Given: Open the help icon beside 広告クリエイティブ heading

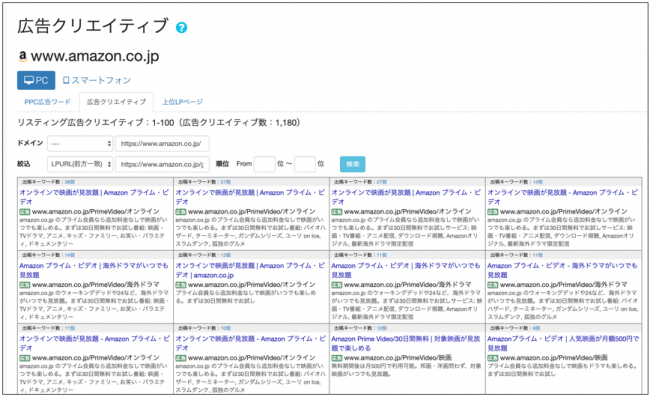Looking at the screenshot, I should (x=181, y=27).
